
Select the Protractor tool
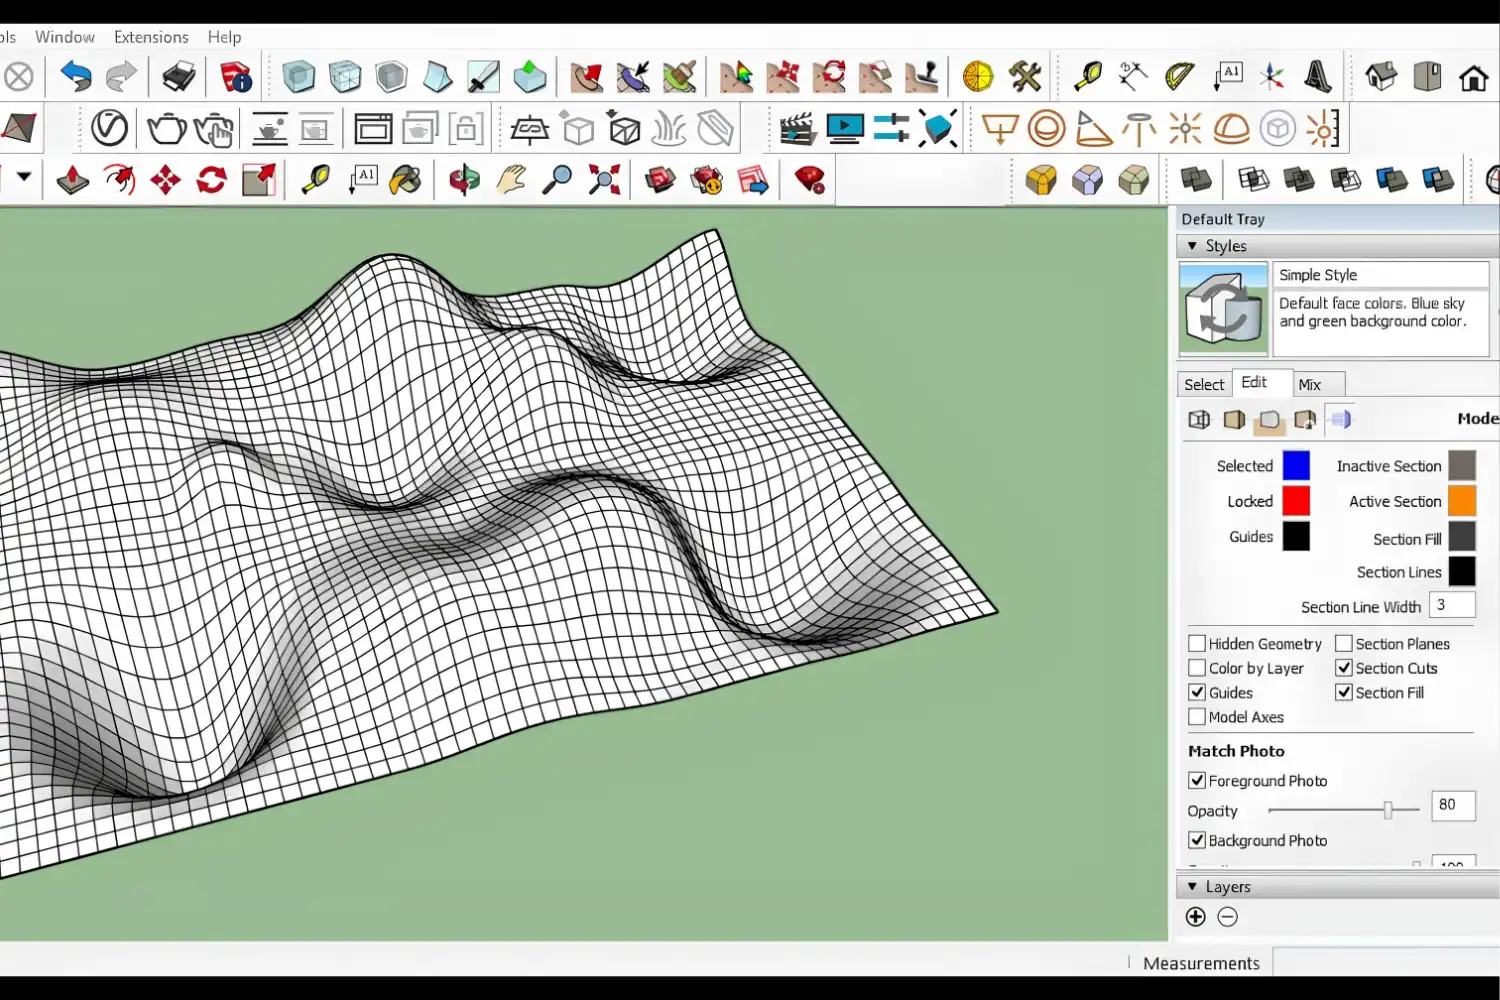click(x=1180, y=76)
